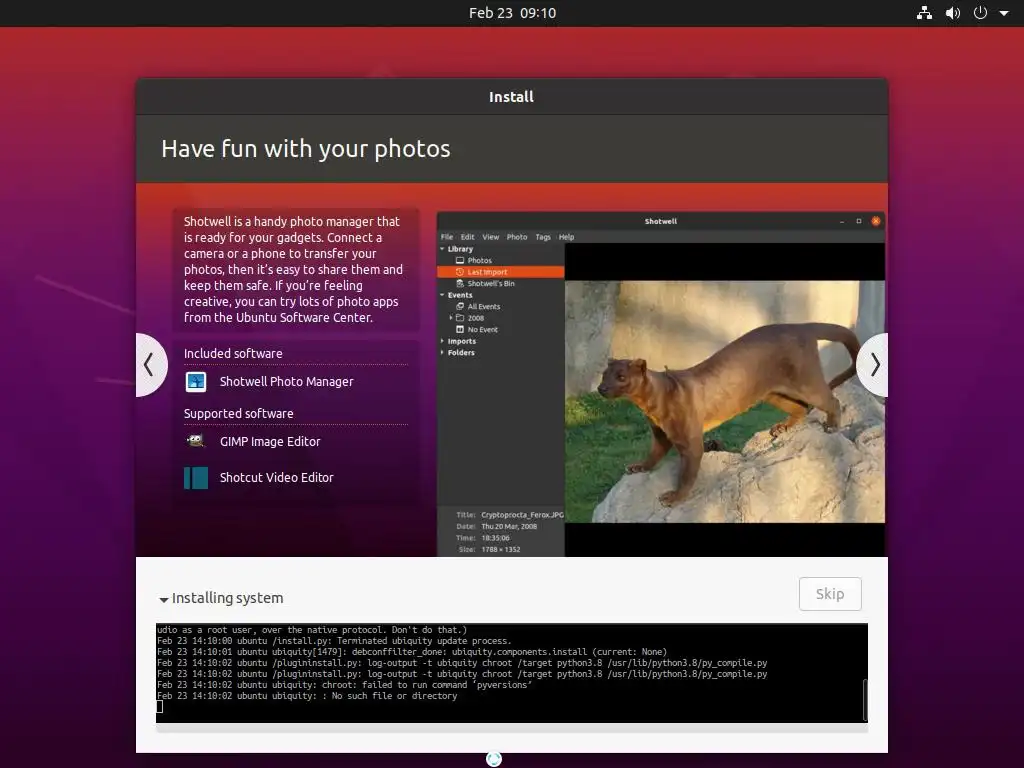Image resolution: width=1024 pixels, height=768 pixels.
Task: Open the volume speaker icon in top bar
Action: (953, 13)
